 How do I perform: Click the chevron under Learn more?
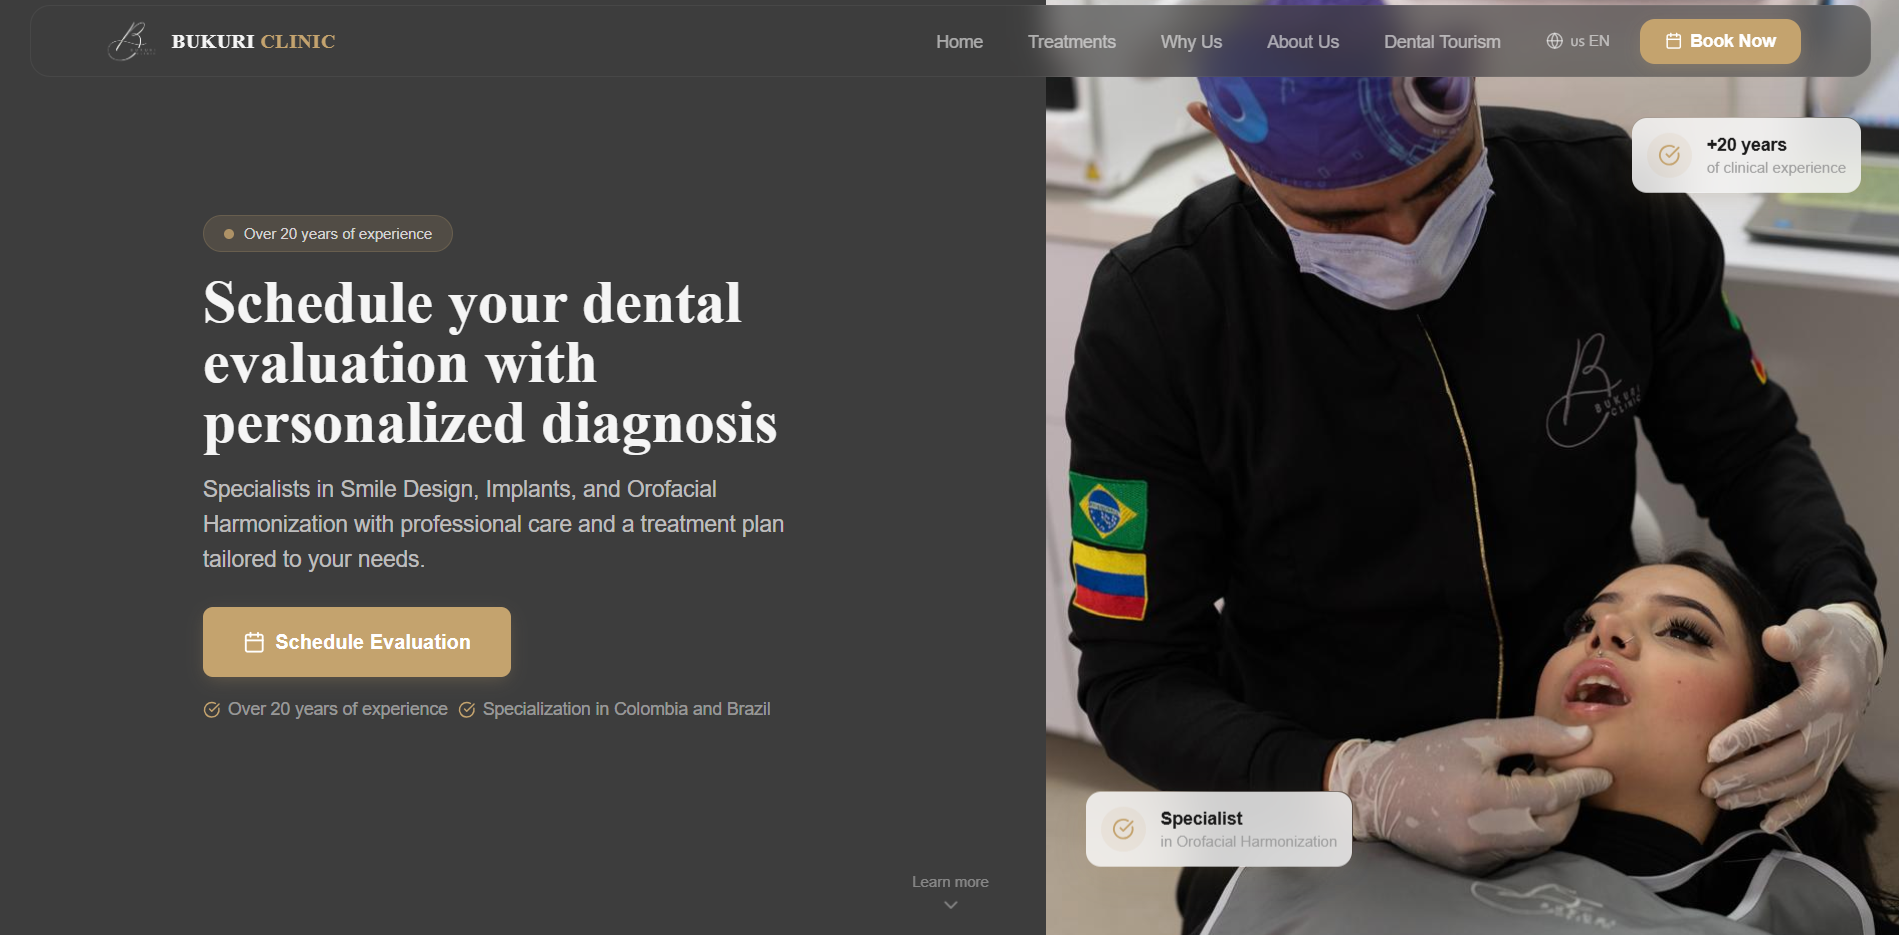click(951, 905)
